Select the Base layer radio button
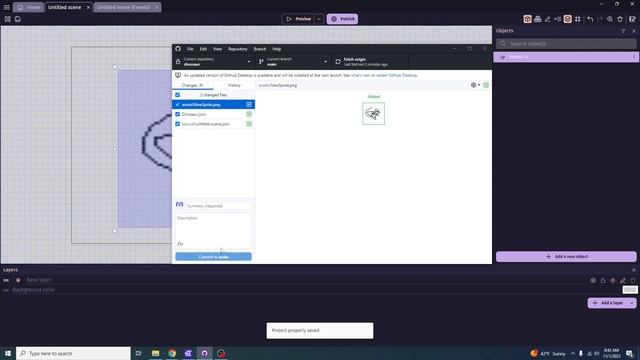 (18, 280)
